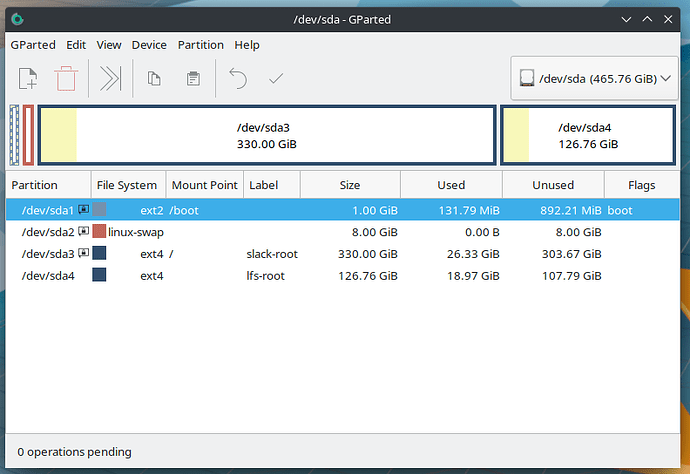This screenshot has width=690, height=474.
Task: Select the /dev/sda1 partition row
Action: tap(342, 209)
